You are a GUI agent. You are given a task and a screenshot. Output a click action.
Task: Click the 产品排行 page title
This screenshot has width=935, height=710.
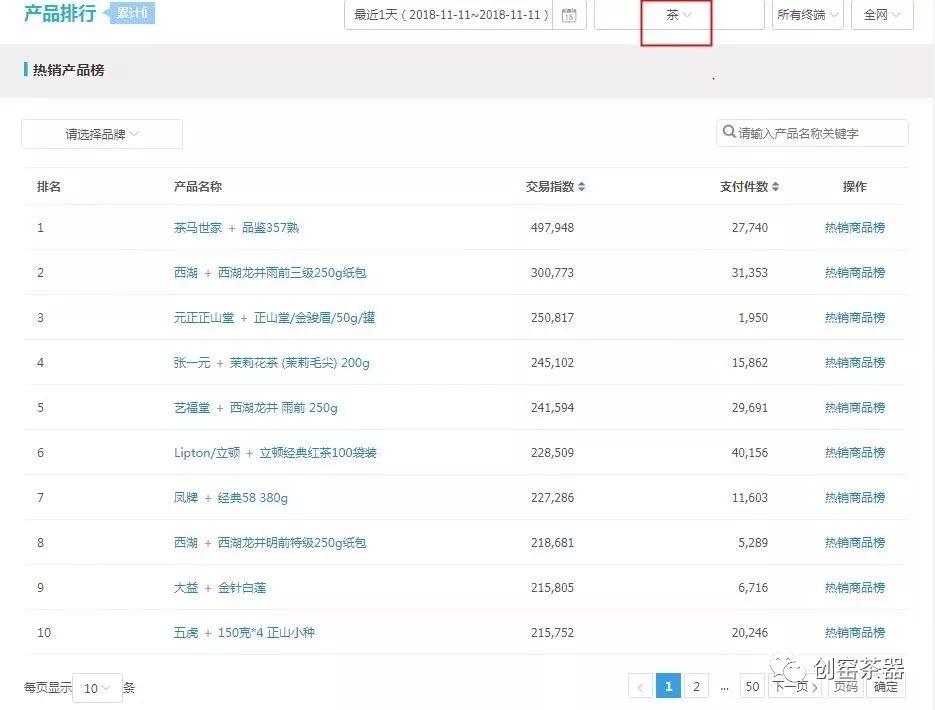coord(60,13)
